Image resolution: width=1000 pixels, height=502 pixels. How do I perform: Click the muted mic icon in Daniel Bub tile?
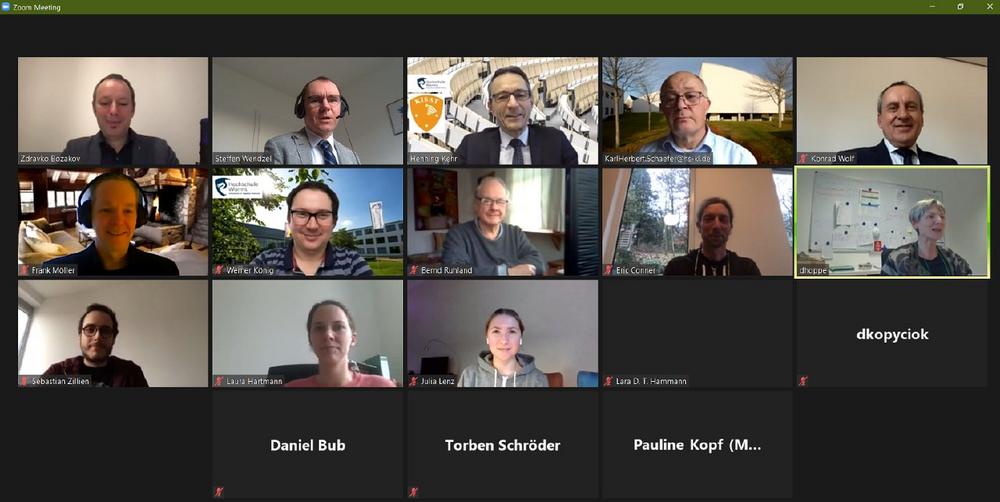(x=219, y=492)
